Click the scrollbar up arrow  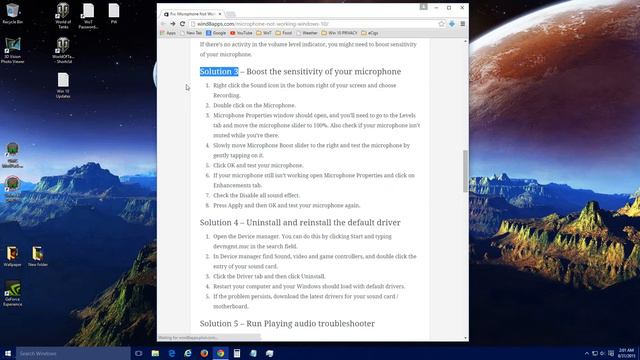point(465,42)
